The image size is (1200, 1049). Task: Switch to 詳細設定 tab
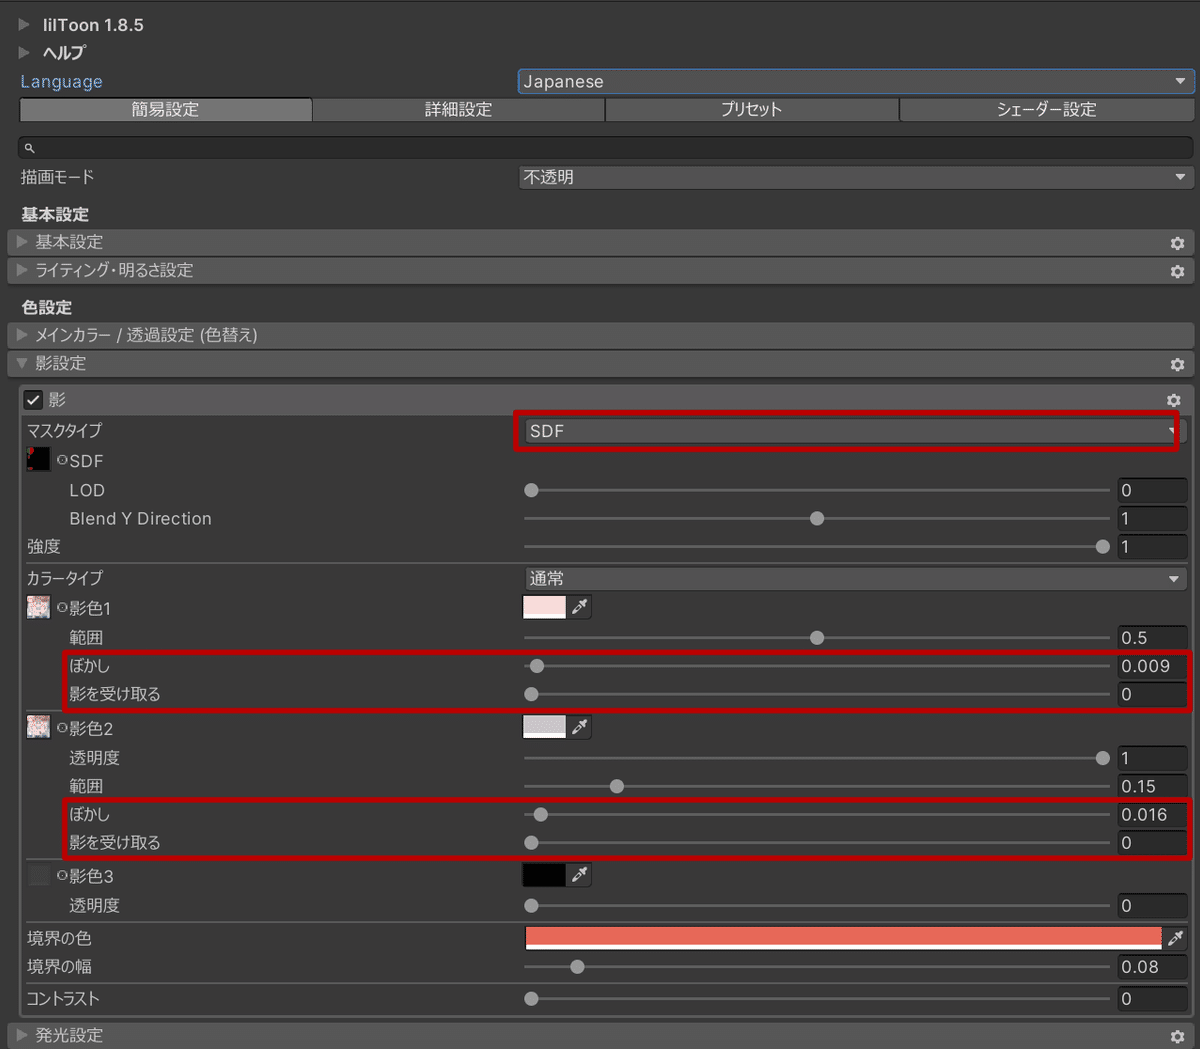click(x=459, y=109)
